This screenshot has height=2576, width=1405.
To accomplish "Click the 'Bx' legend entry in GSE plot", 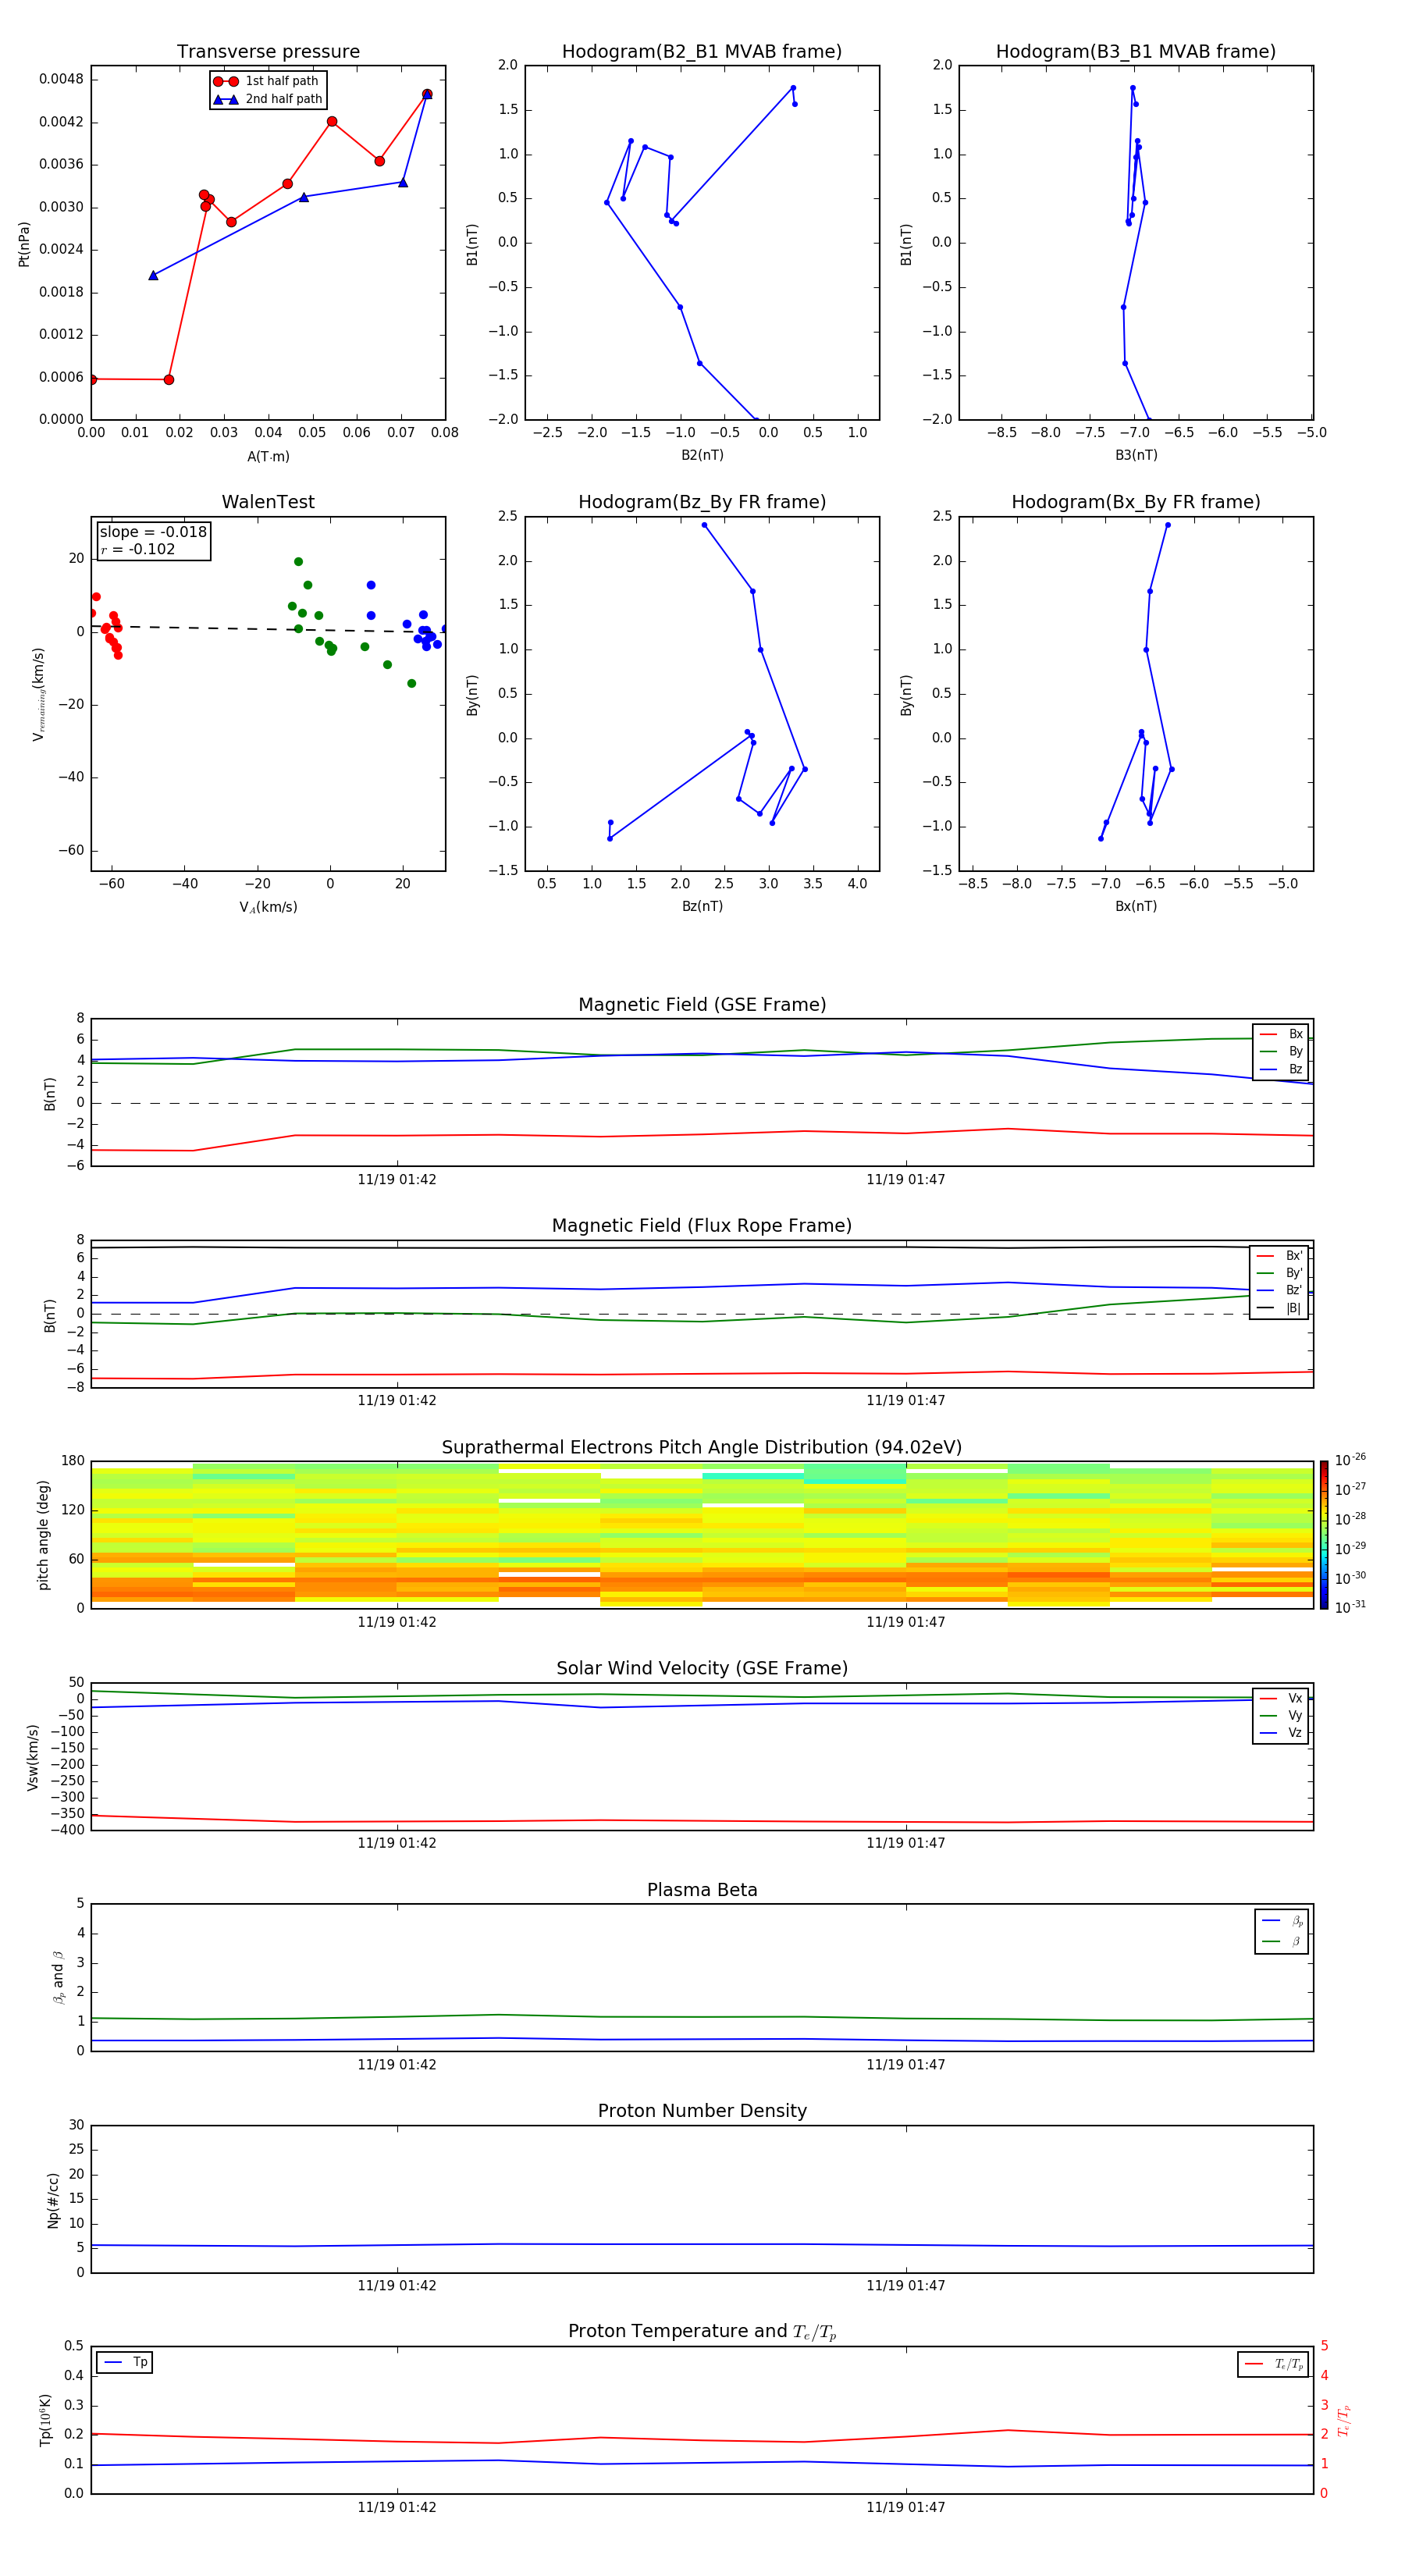I will tap(1281, 1034).
